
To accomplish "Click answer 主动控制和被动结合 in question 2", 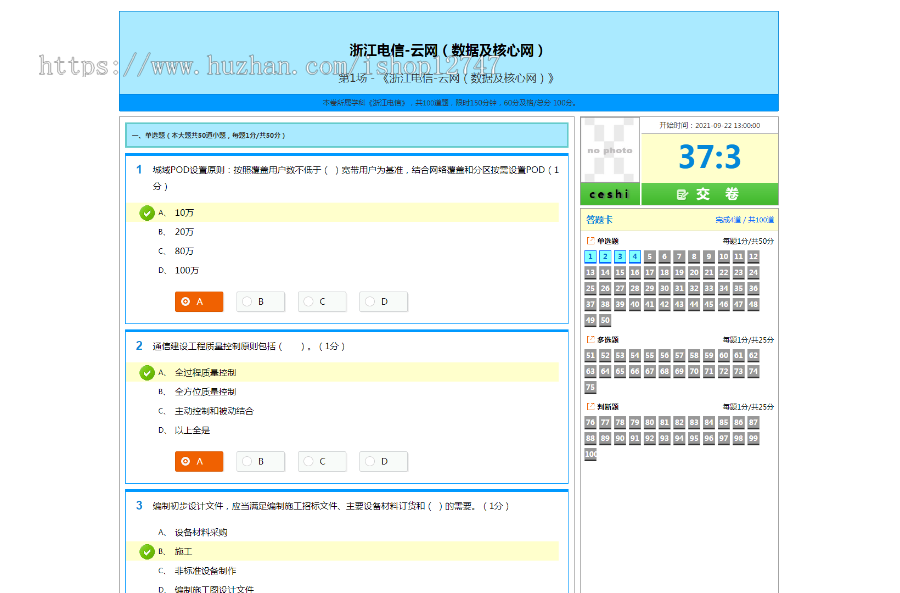I will [214, 411].
